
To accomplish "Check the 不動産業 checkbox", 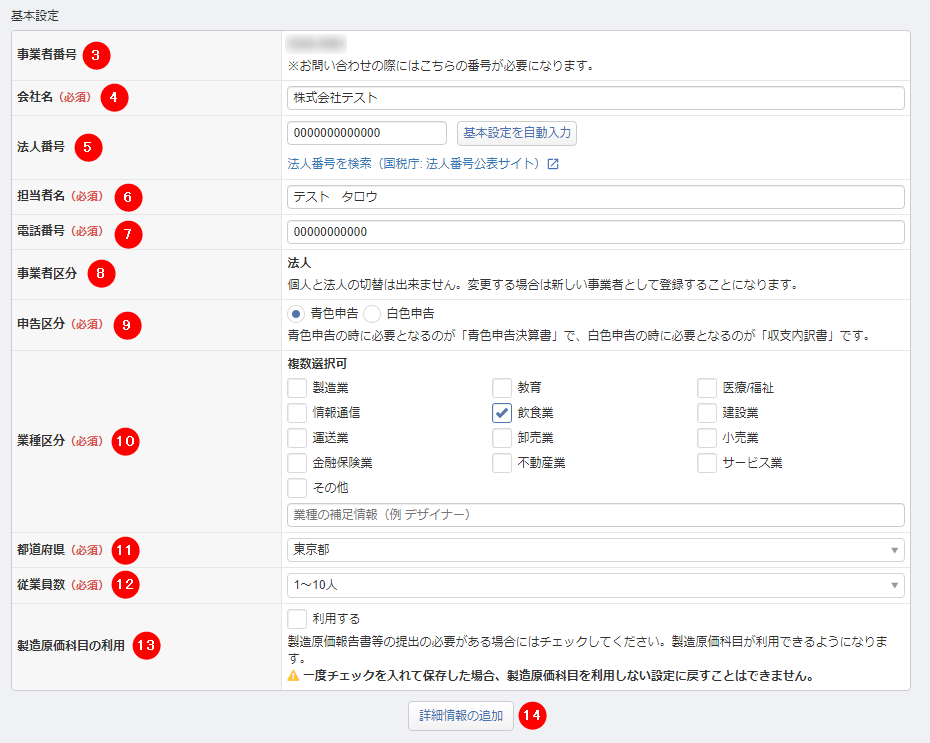I will (502, 463).
